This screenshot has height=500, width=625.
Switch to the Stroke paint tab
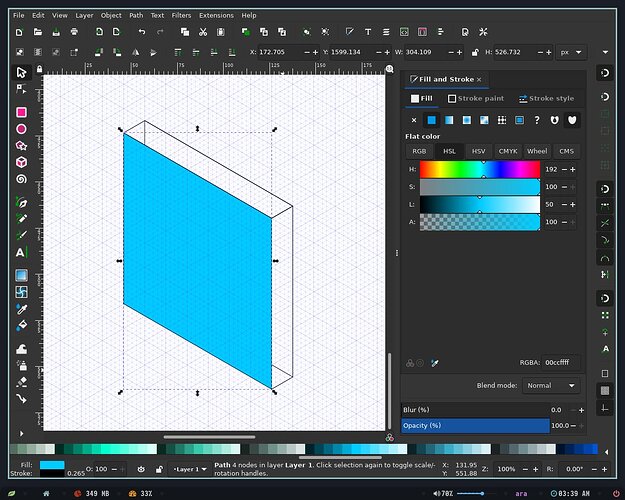pos(476,98)
